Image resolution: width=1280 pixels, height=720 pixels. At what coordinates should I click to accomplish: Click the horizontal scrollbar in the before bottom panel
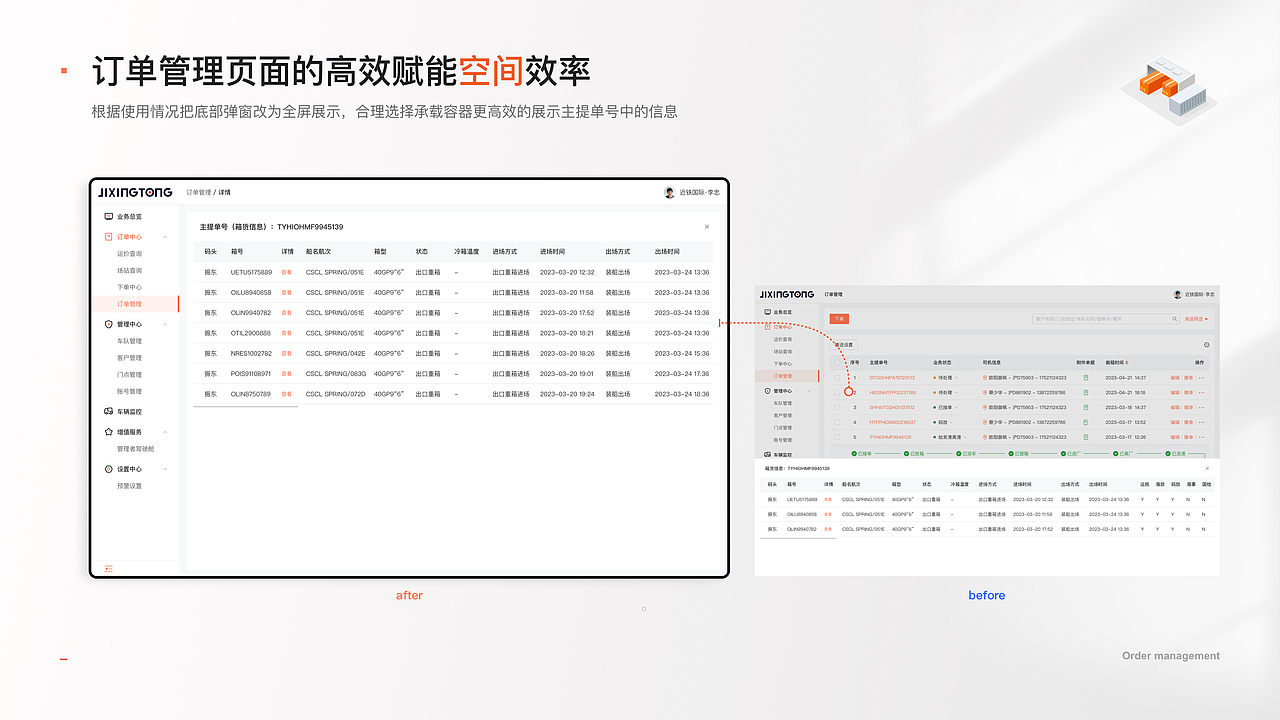pyautogui.click(x=797, y=538)
